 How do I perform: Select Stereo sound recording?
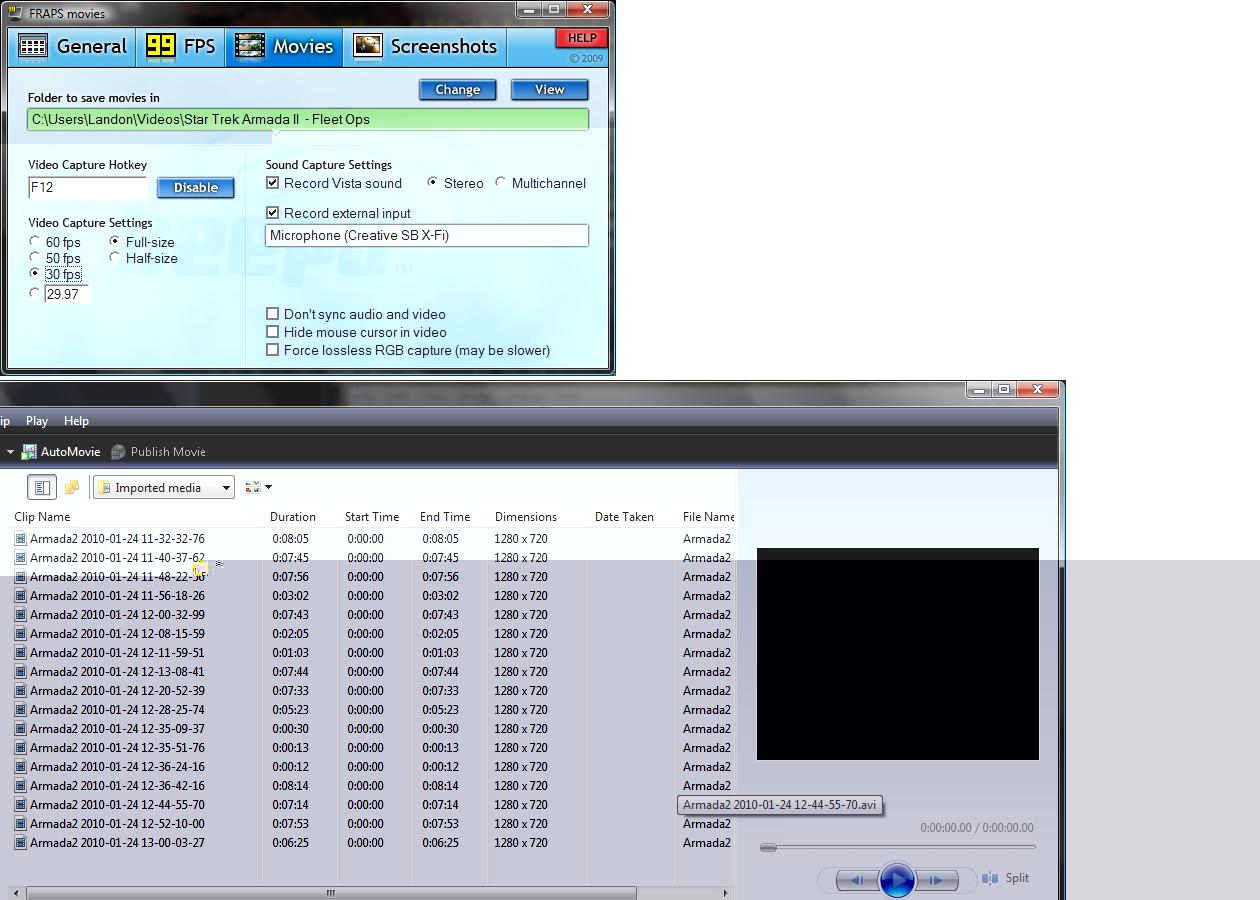point(432,183)
